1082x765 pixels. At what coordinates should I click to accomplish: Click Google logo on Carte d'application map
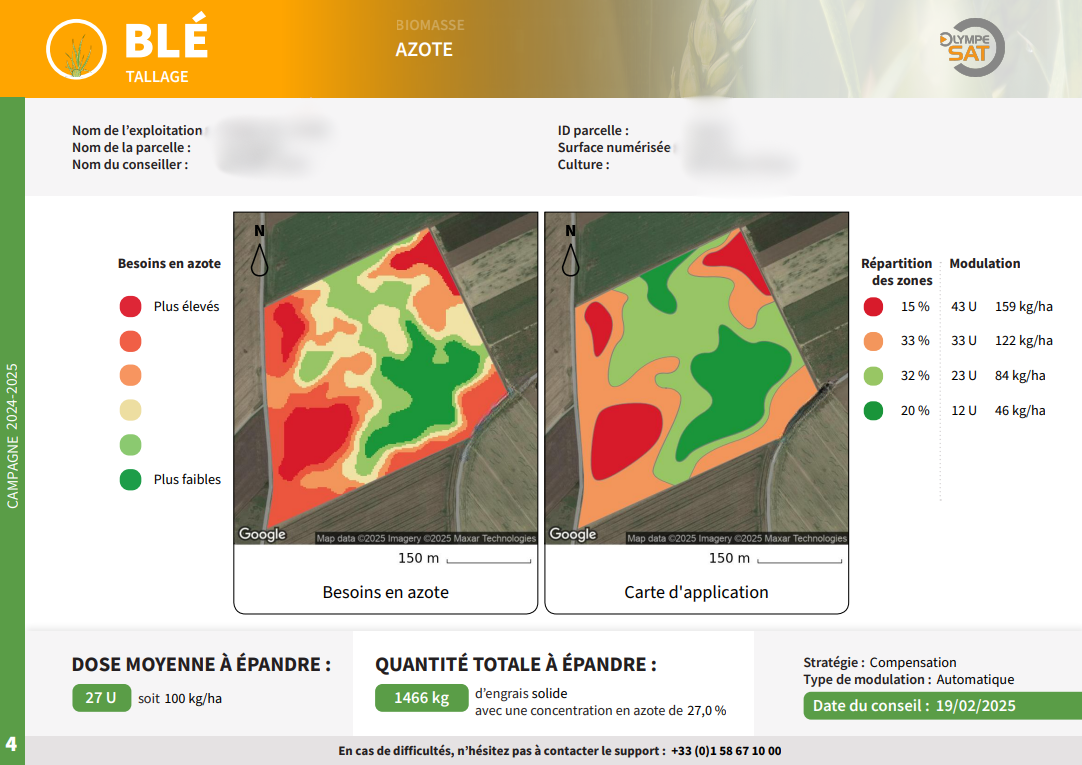(x=573, y=535)
